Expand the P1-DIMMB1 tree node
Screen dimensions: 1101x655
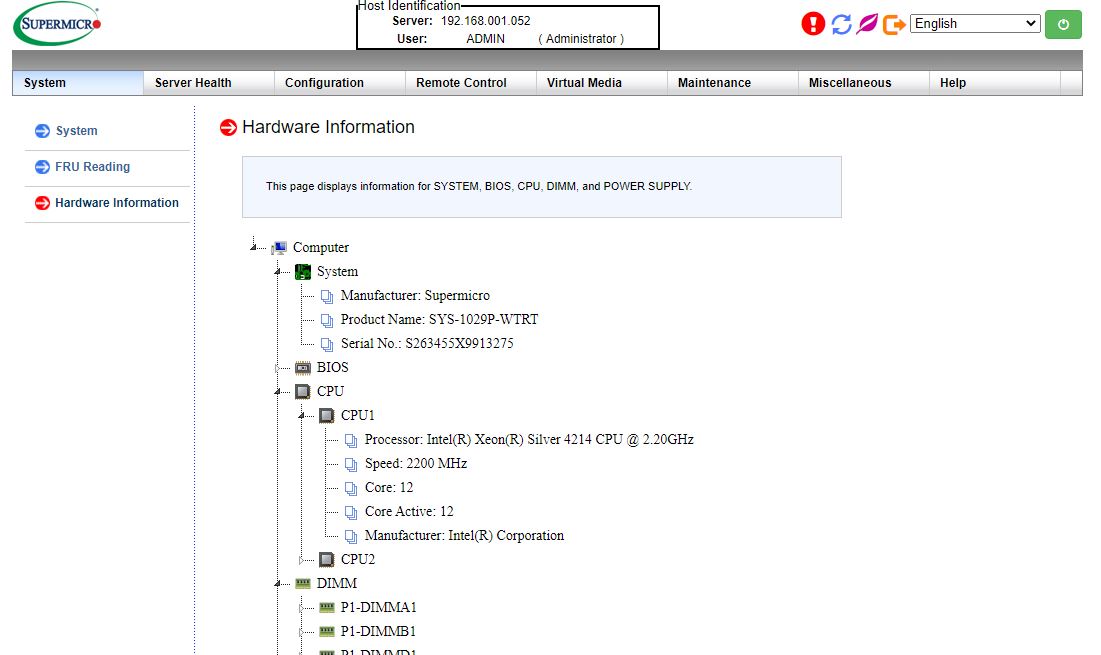[x=301, y=631]
